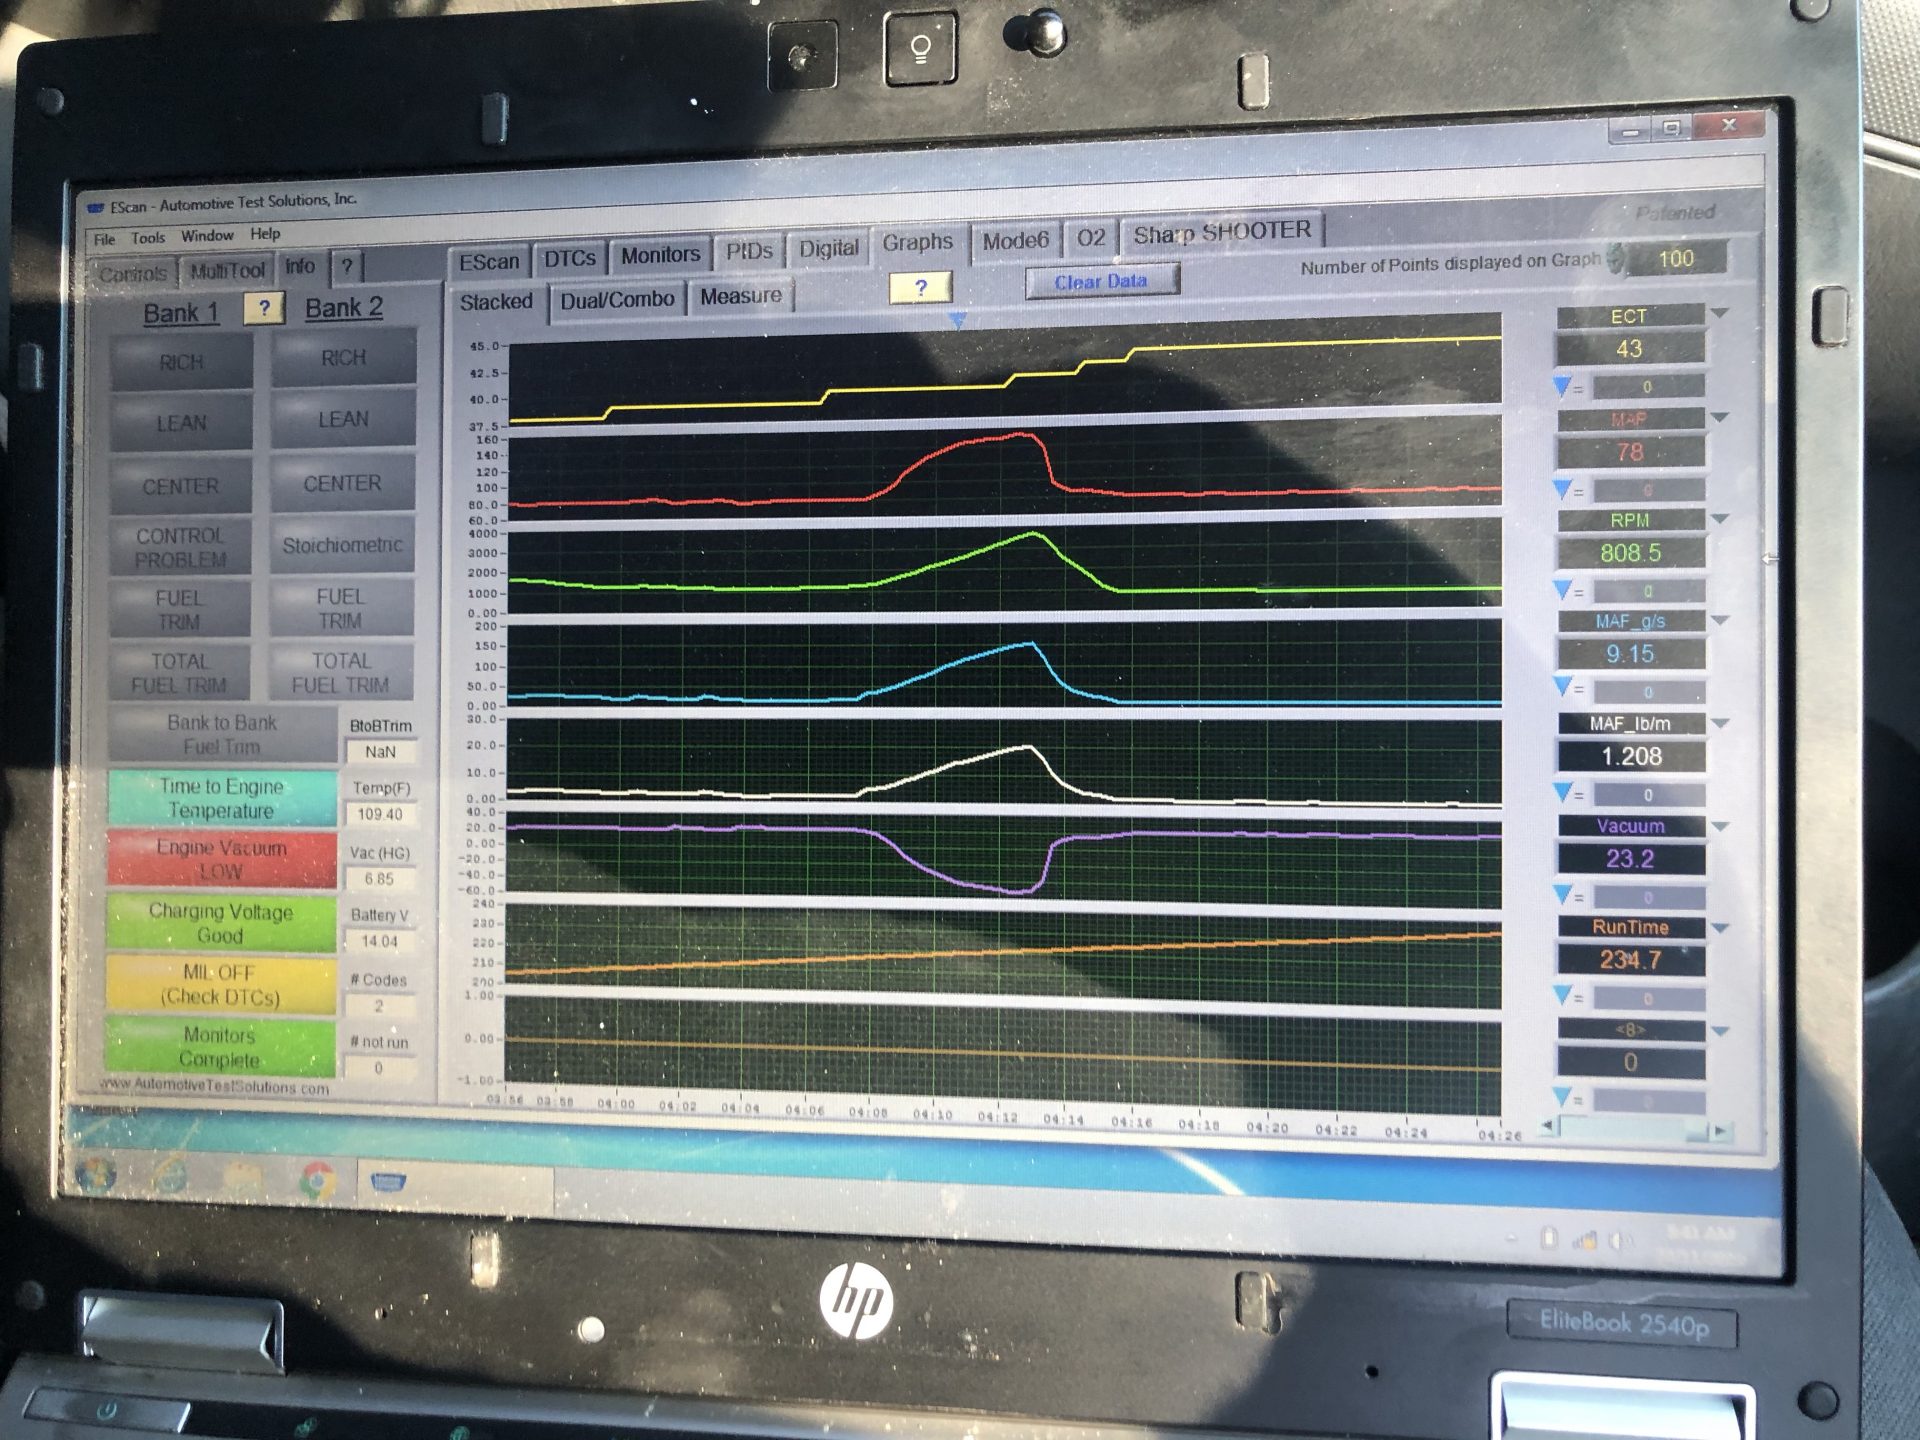Switch to the MultiTool side tab
Screen dimensions: 1920x1440
[227, 270]
